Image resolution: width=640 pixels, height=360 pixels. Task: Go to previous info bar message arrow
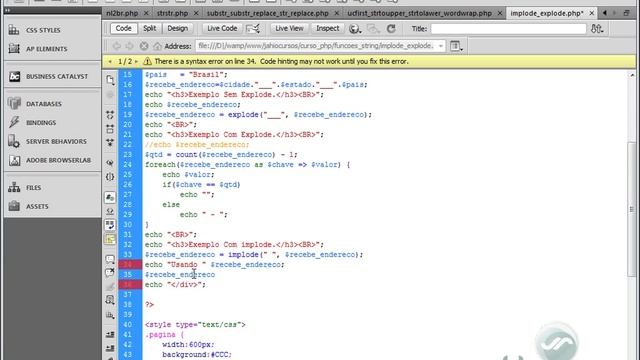pyautogui.click(x=110, y=62)
